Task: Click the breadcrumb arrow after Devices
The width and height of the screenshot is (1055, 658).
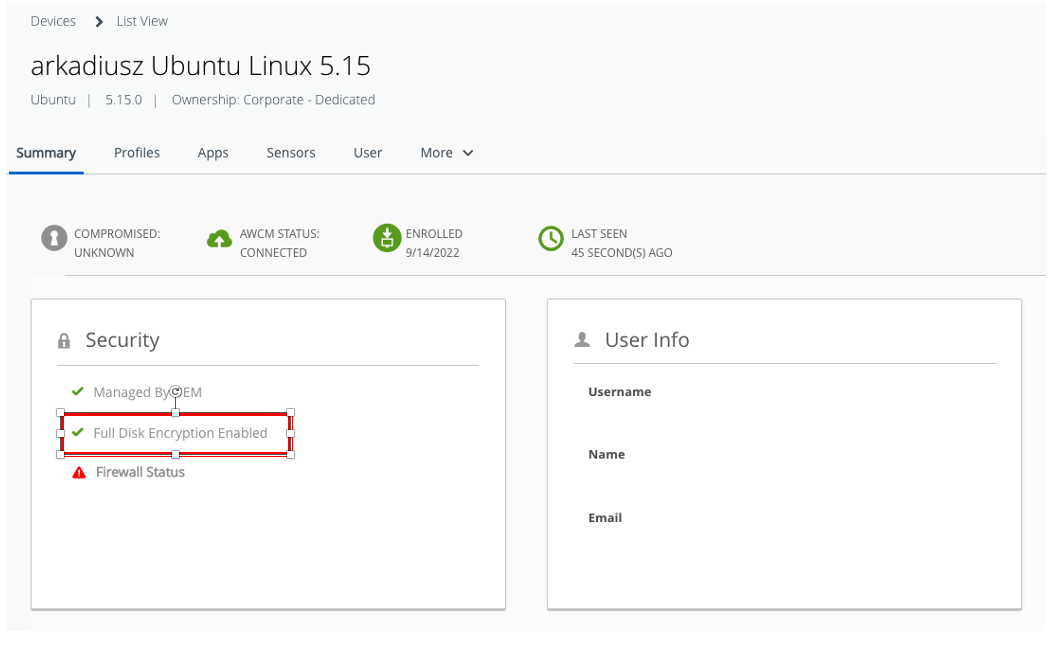Action: coord(99,21)
